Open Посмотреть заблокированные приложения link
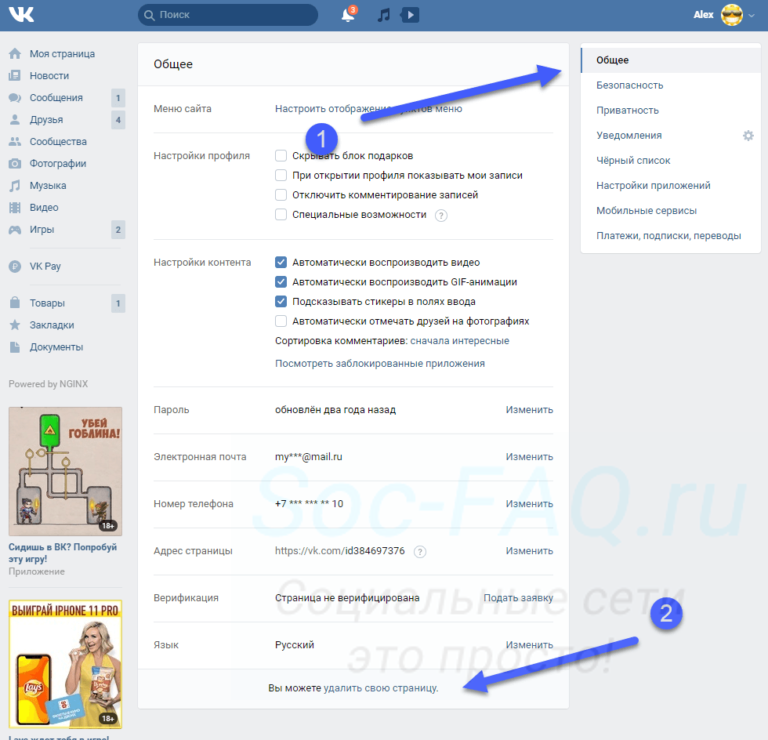The width and height of the screenshot is (768, 740). point(380,363)
